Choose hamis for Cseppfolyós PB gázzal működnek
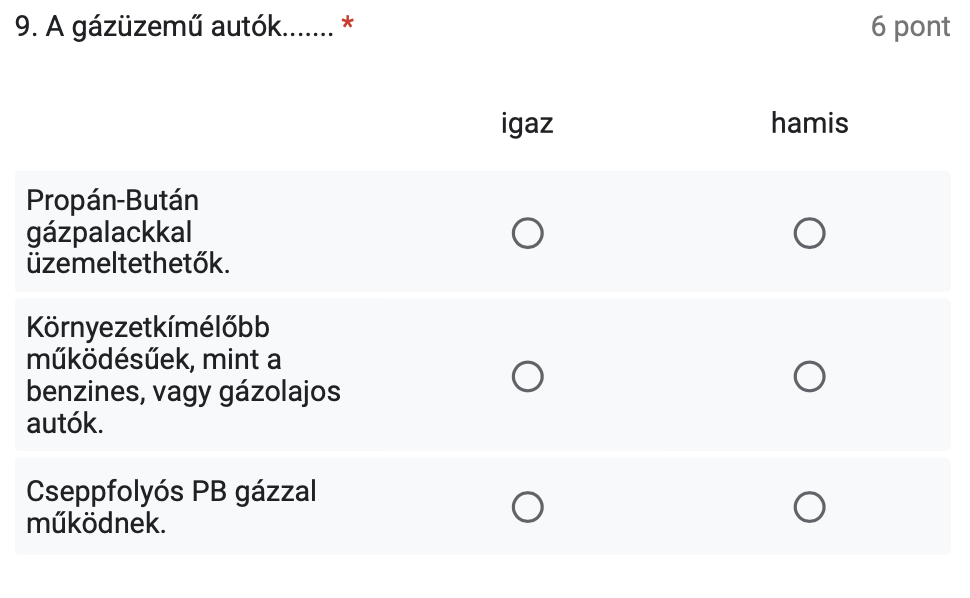970x598 pixels. coord(809,507)
